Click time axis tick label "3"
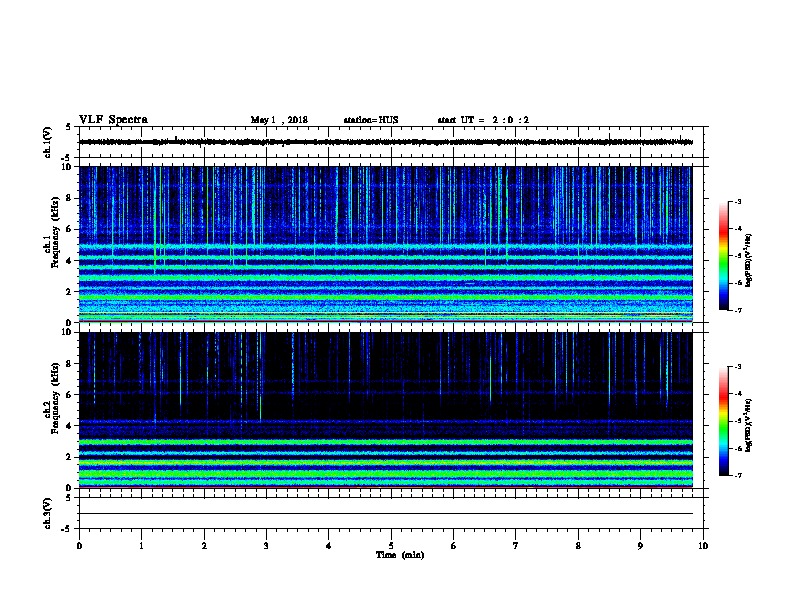 266,546
